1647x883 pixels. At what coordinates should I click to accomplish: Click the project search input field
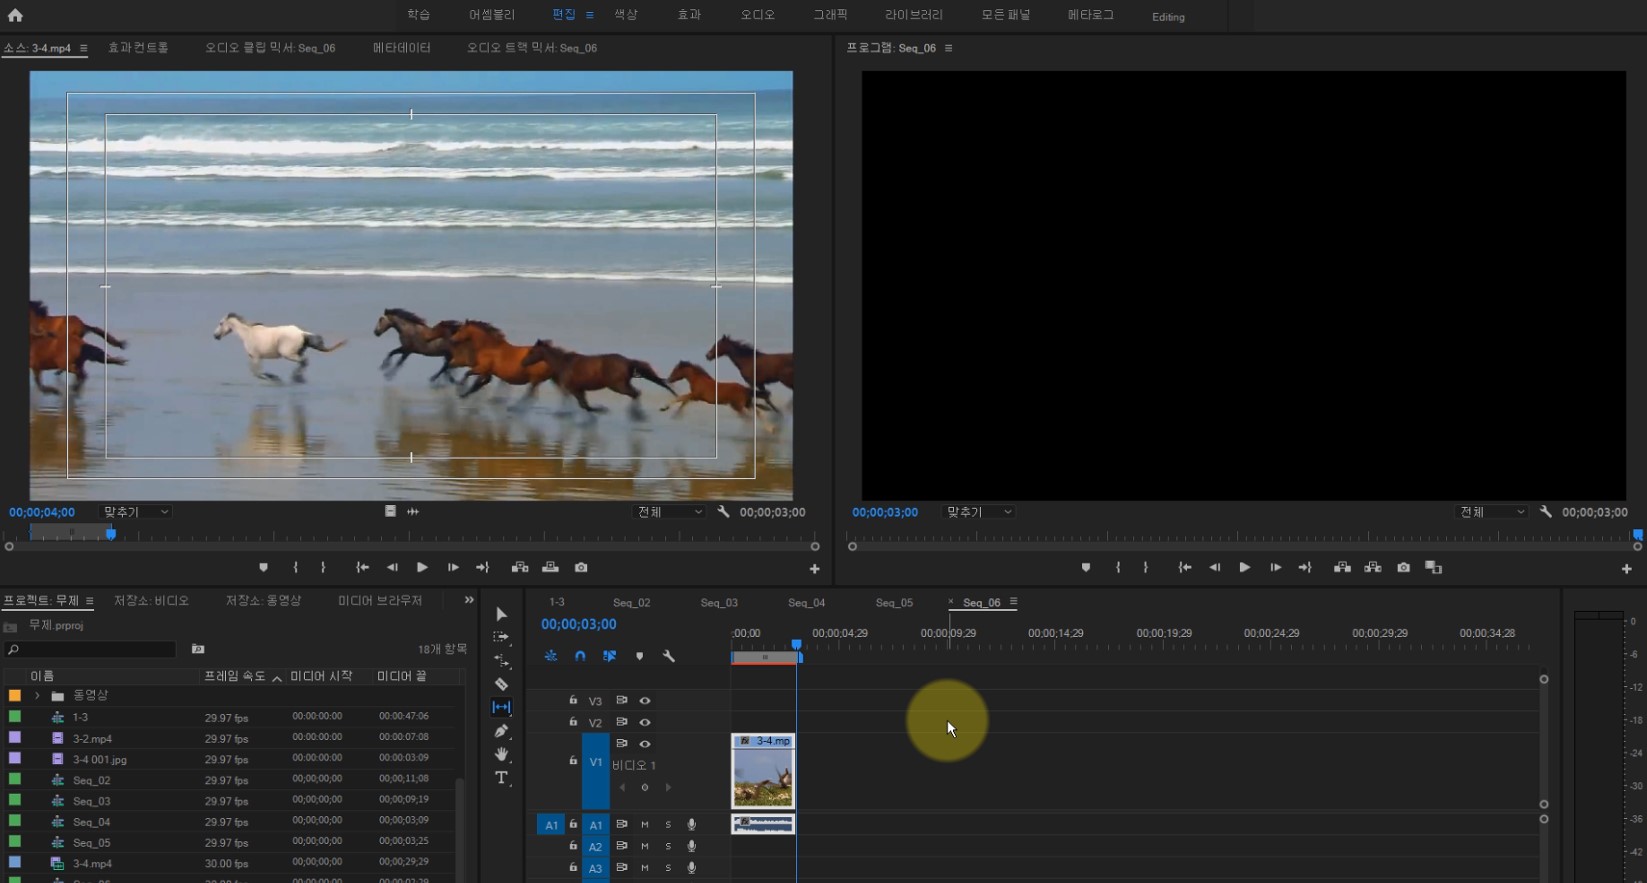(95, 649)
